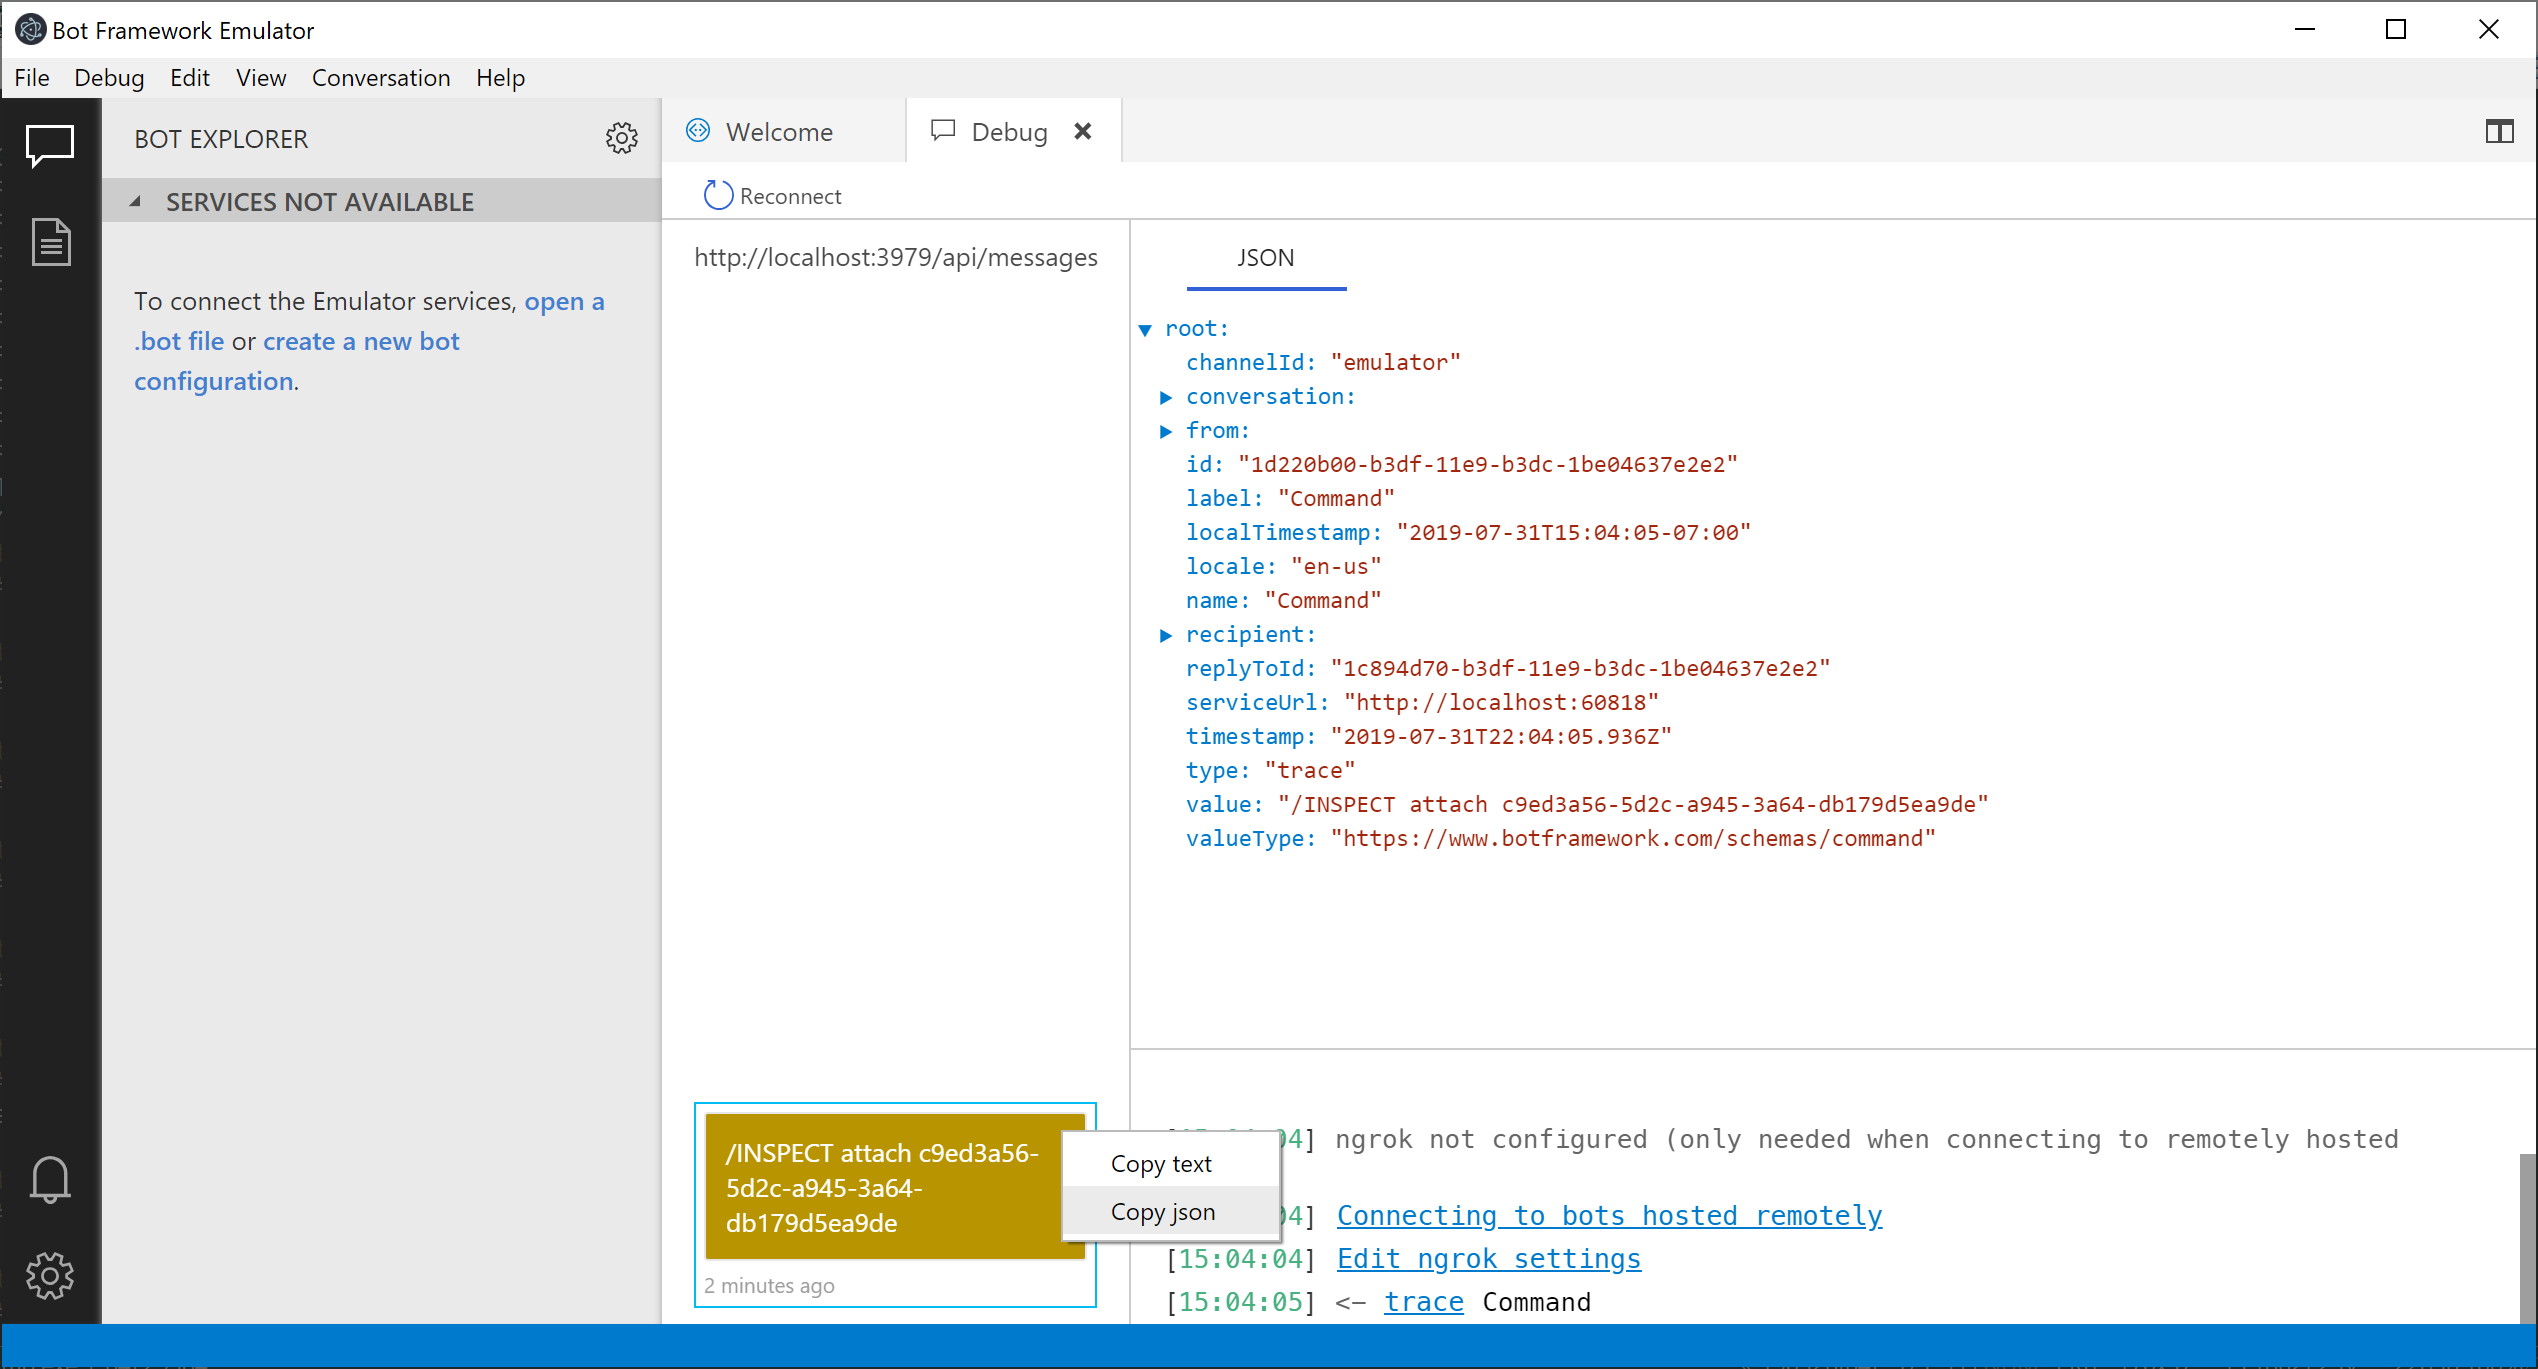Viewport: 2538px width, 1369px height.
Task: Toggle the split panel layout icon
Action: (x=2499, y=131)
